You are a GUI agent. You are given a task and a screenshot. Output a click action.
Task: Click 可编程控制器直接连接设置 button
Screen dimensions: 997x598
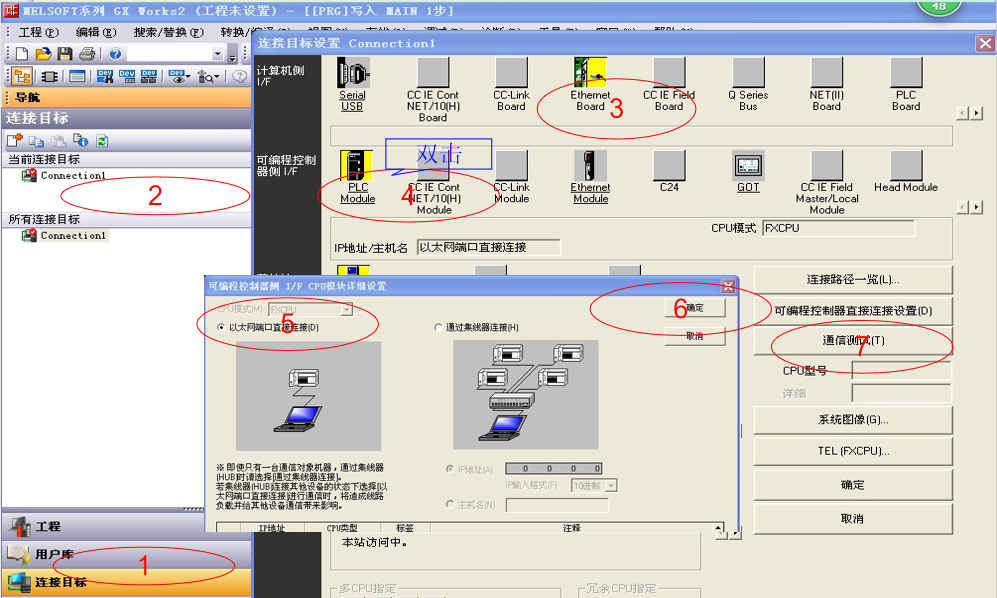(x=853, y=310)
